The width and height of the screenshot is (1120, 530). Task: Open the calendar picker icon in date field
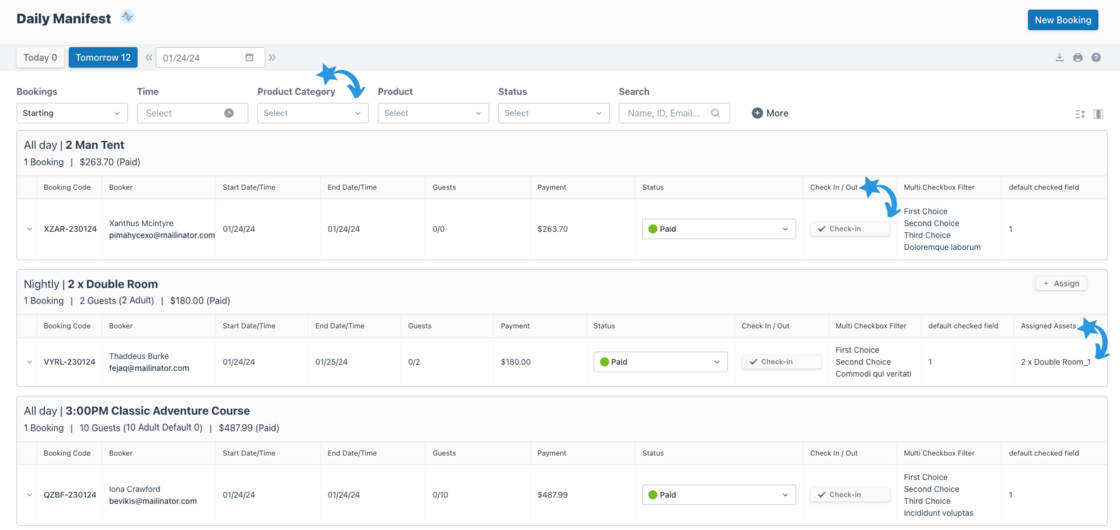(x=249, y=58)
